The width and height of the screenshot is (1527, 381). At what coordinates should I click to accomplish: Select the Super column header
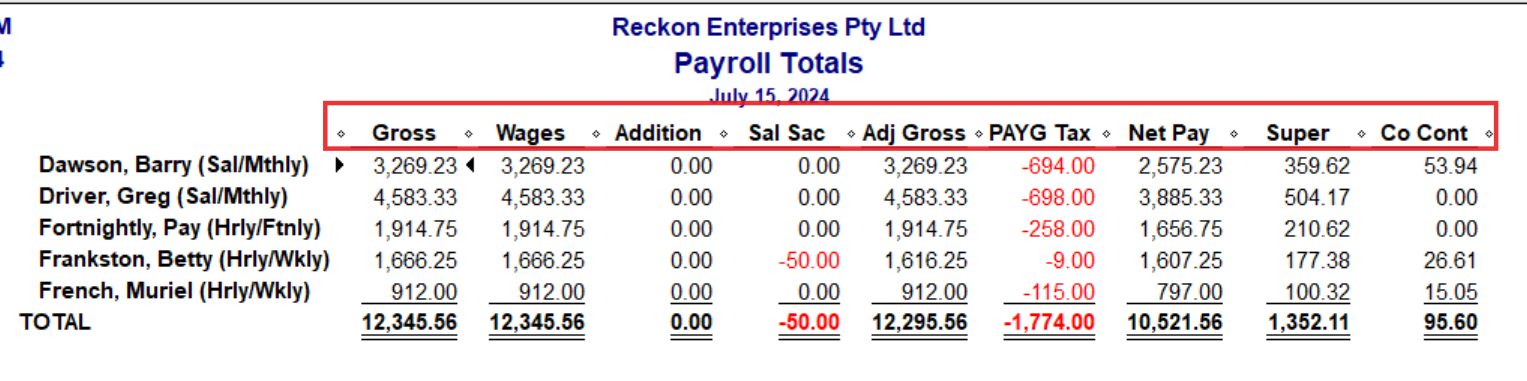tap(1297, 133)
